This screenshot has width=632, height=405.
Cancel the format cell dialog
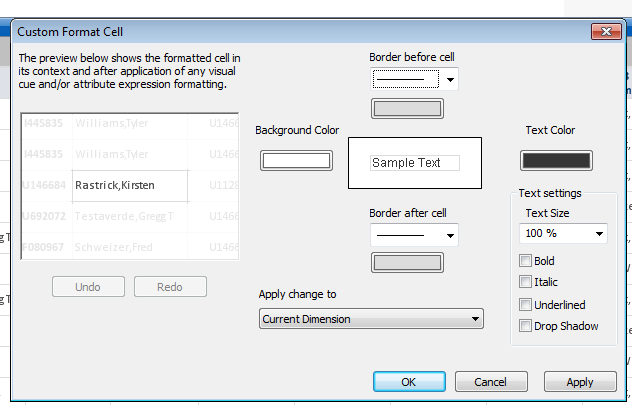tap(491, 382)
